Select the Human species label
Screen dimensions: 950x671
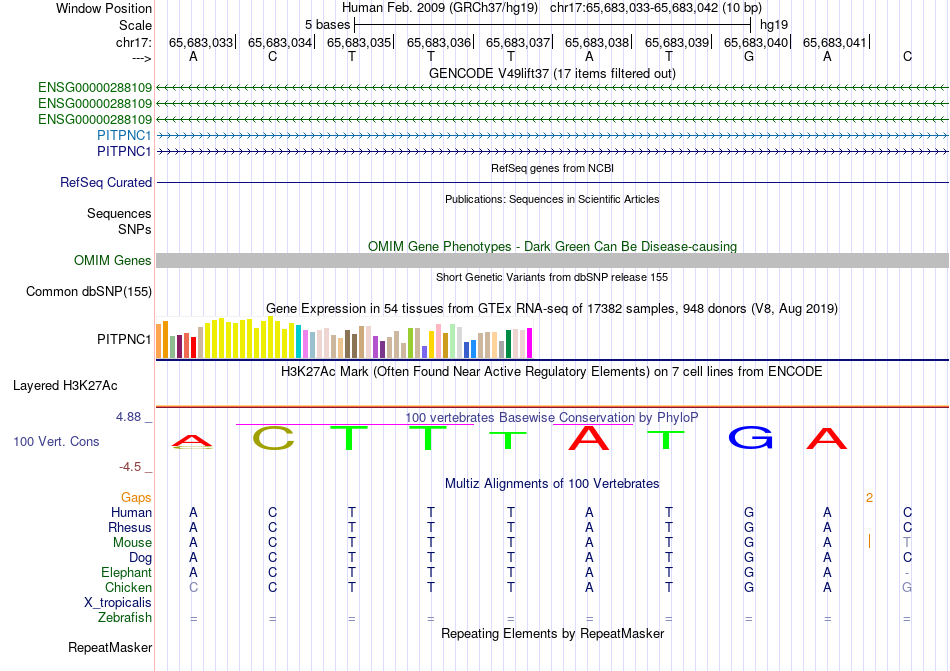coord(131,512)
